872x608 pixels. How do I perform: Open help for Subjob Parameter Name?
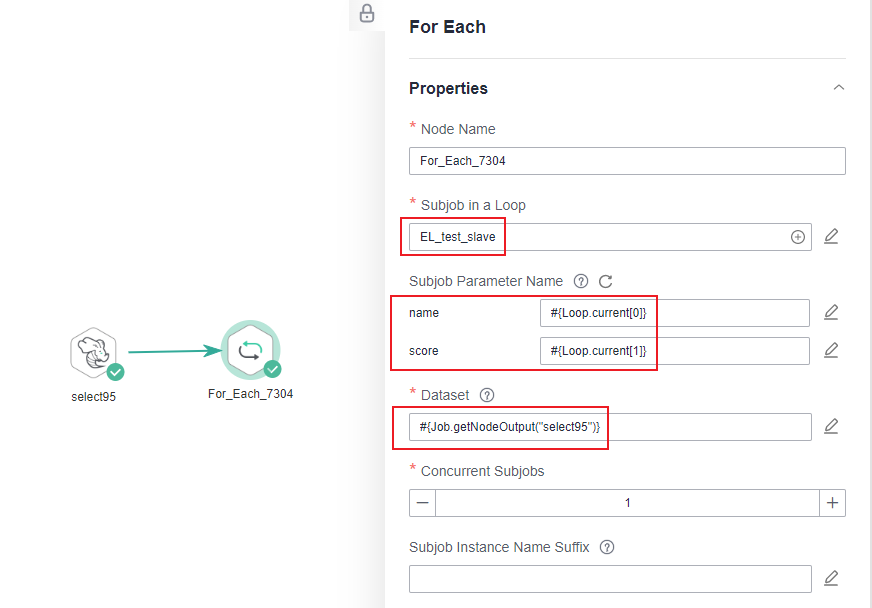(x=581, y=281)
